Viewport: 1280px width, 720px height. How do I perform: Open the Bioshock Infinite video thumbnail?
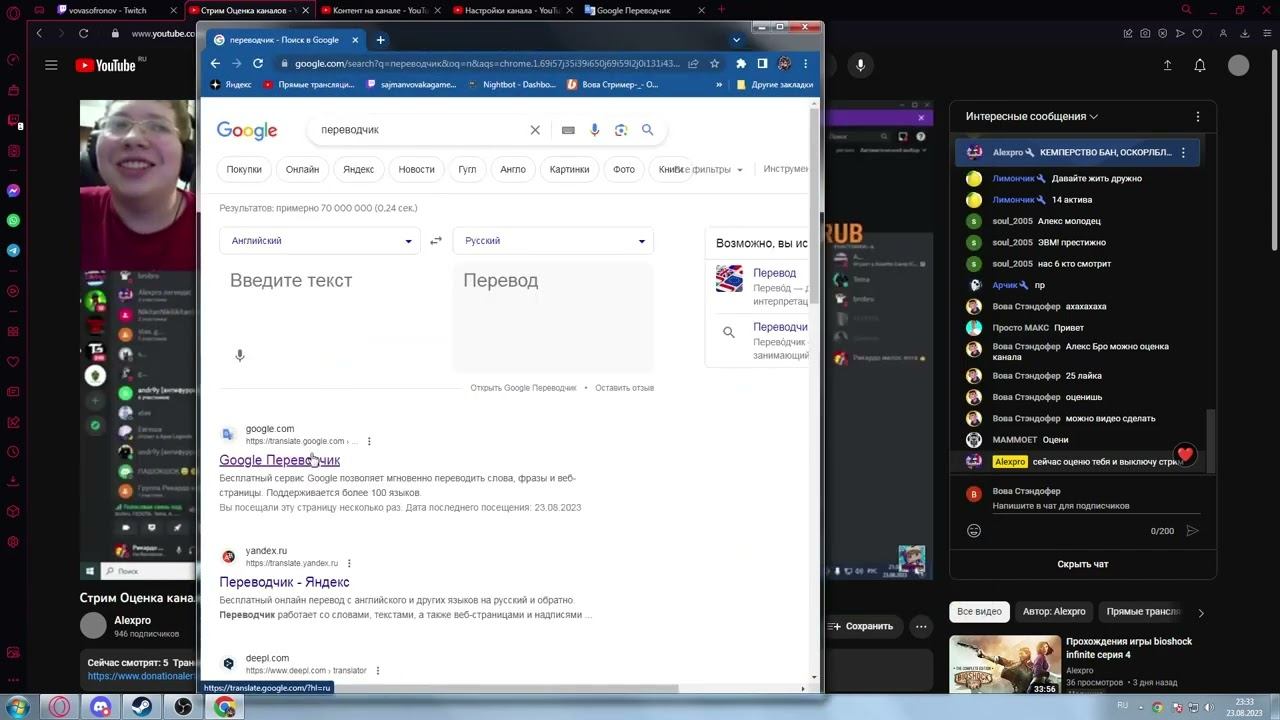point(1005,665)
